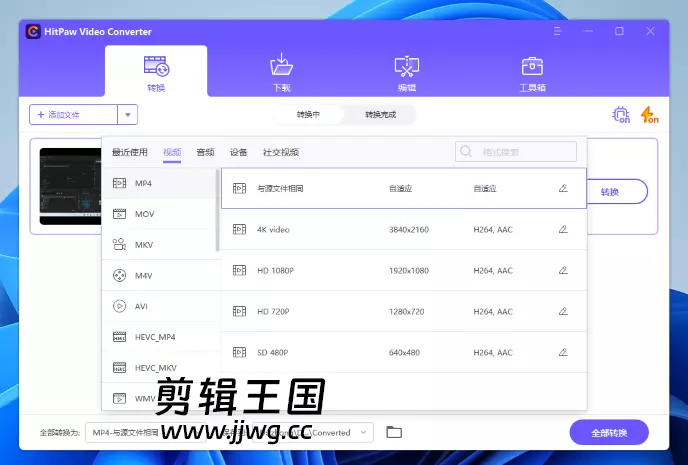Click the MKV camera icon
This screenshot has height=465, width=688.
tap(119, 244)
